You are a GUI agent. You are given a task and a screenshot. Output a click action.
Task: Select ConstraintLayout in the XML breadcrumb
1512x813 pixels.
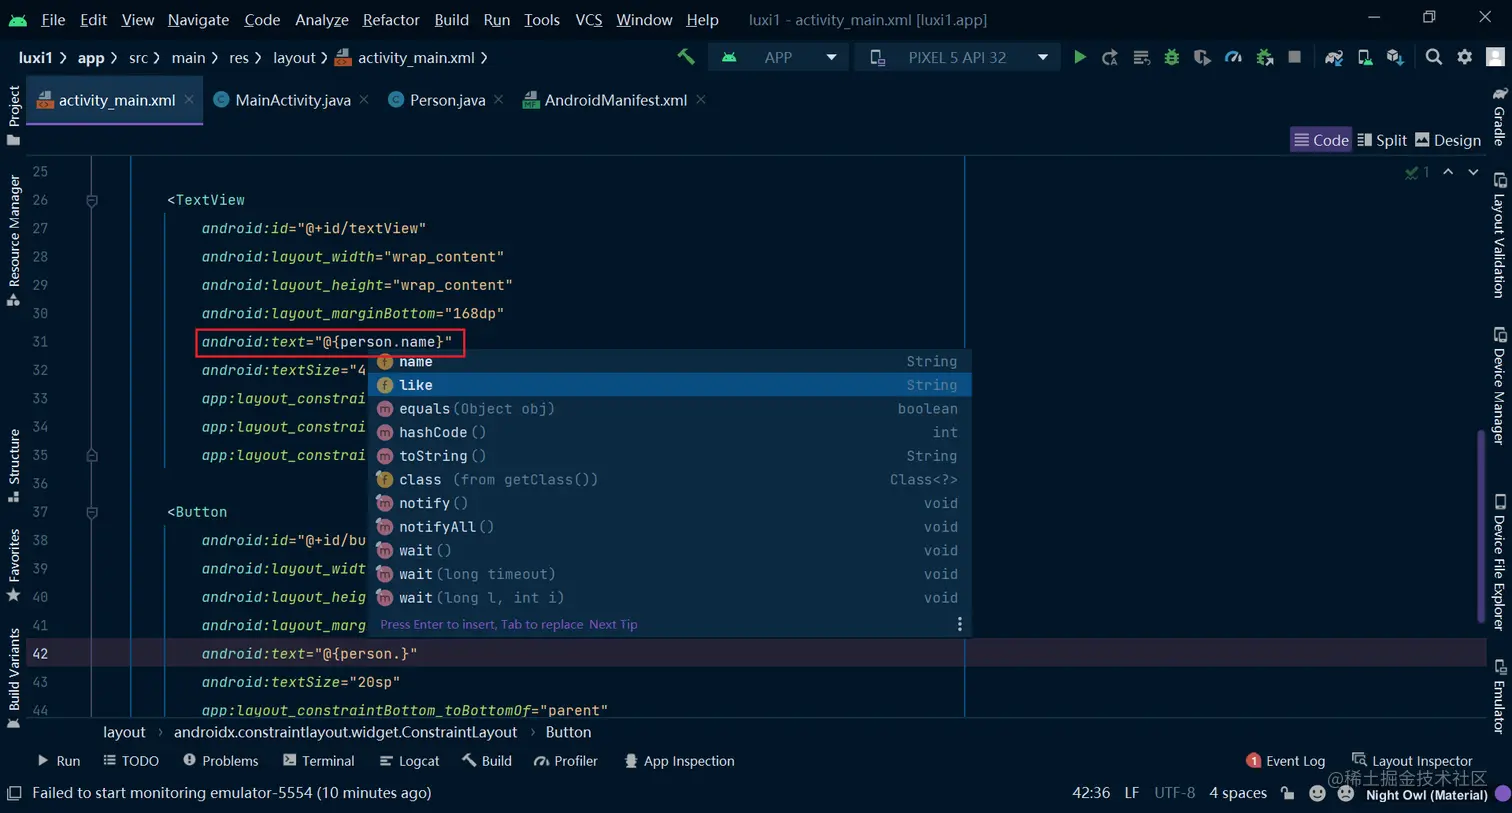pos(345,732)
